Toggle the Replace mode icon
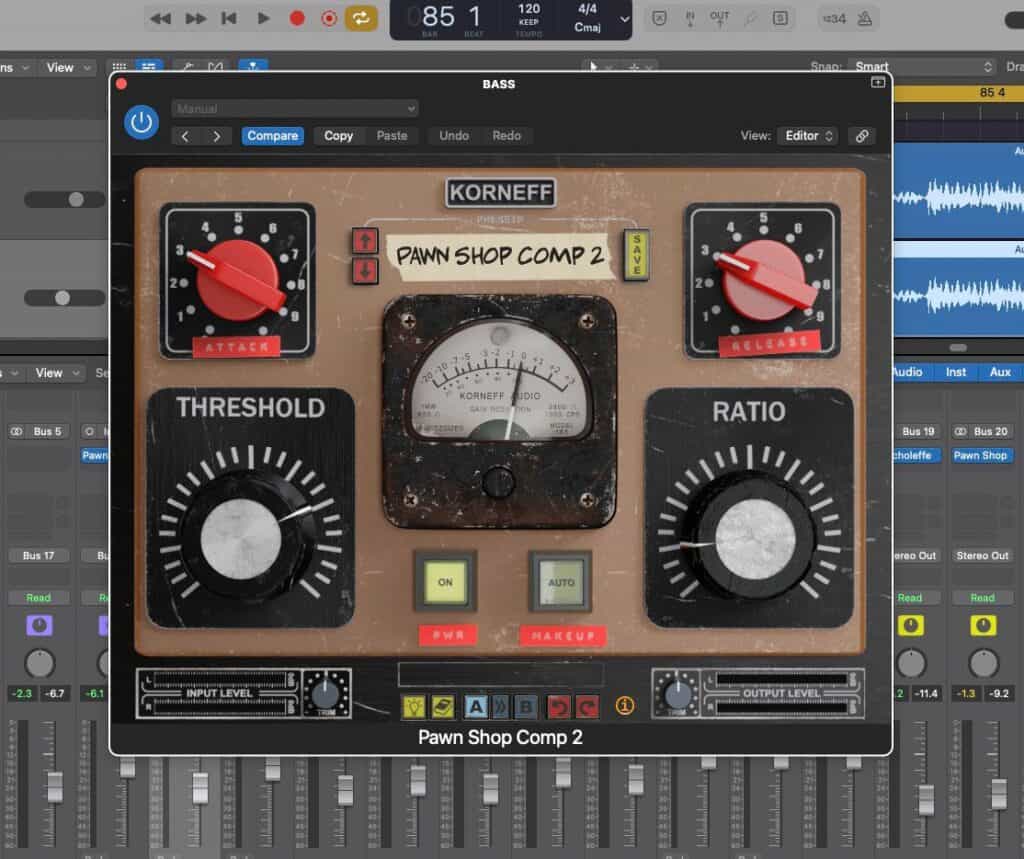The height and width of the screenshot is (859, 1024). click(x=660, y=18)
